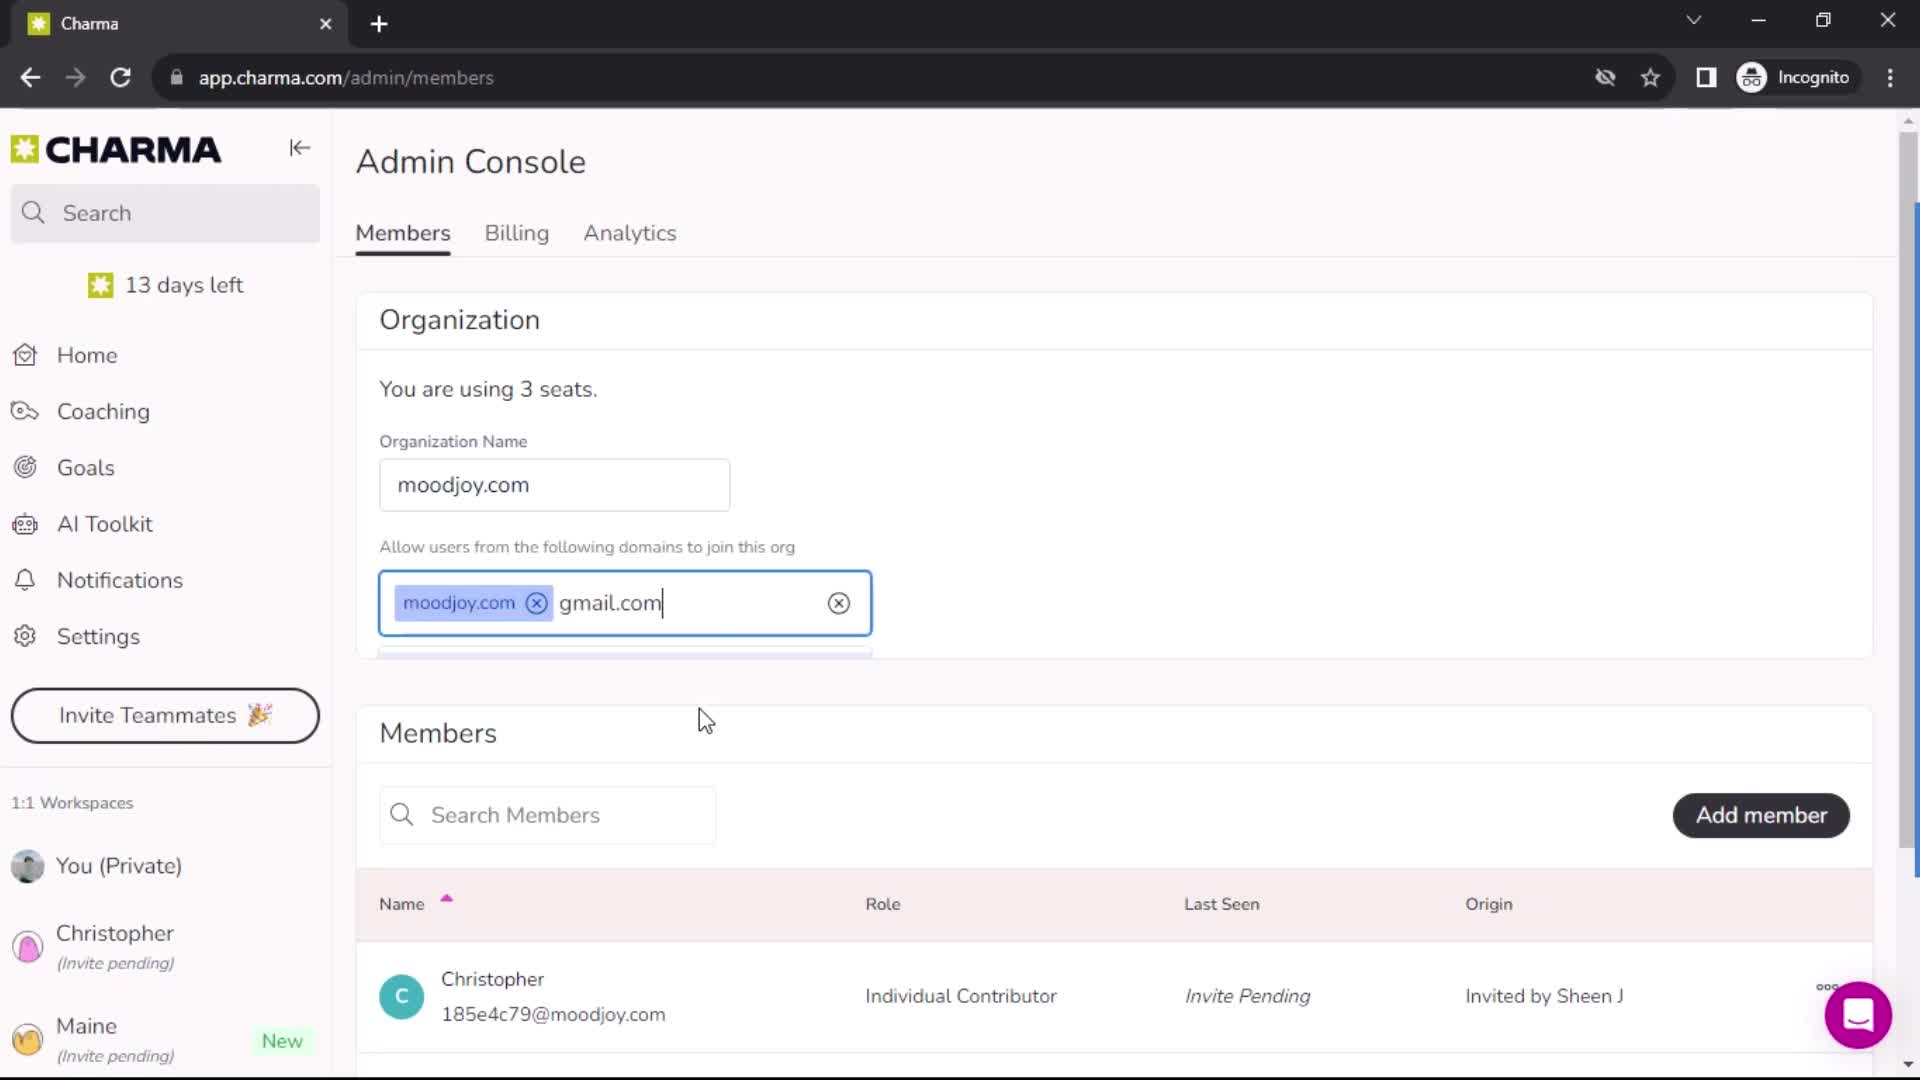This screenshot has width=1920, height=1080.
Task: Open the Chrome menu (three dots)
Action: (x=1890, y=77)
